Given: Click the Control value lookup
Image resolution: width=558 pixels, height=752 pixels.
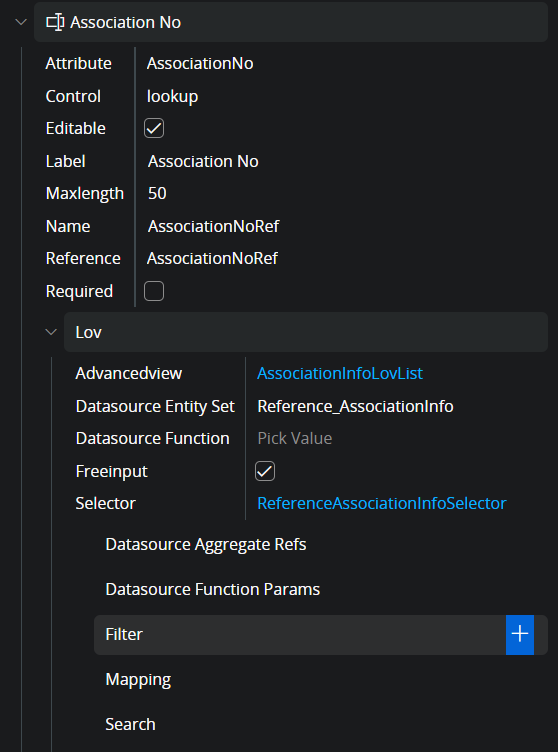Looking at the screenshot, I should 172,96.
